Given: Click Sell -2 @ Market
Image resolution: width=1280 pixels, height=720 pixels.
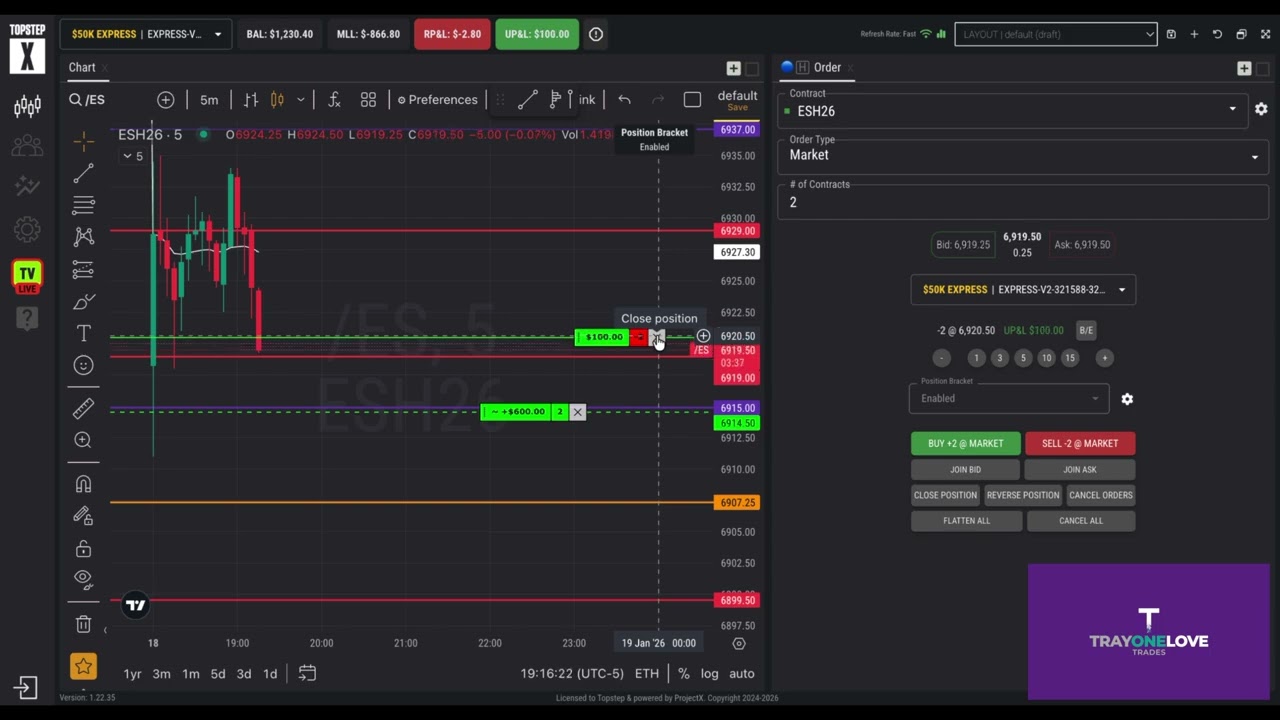Looking at the screenshot, I should (x=1080, y=443).
